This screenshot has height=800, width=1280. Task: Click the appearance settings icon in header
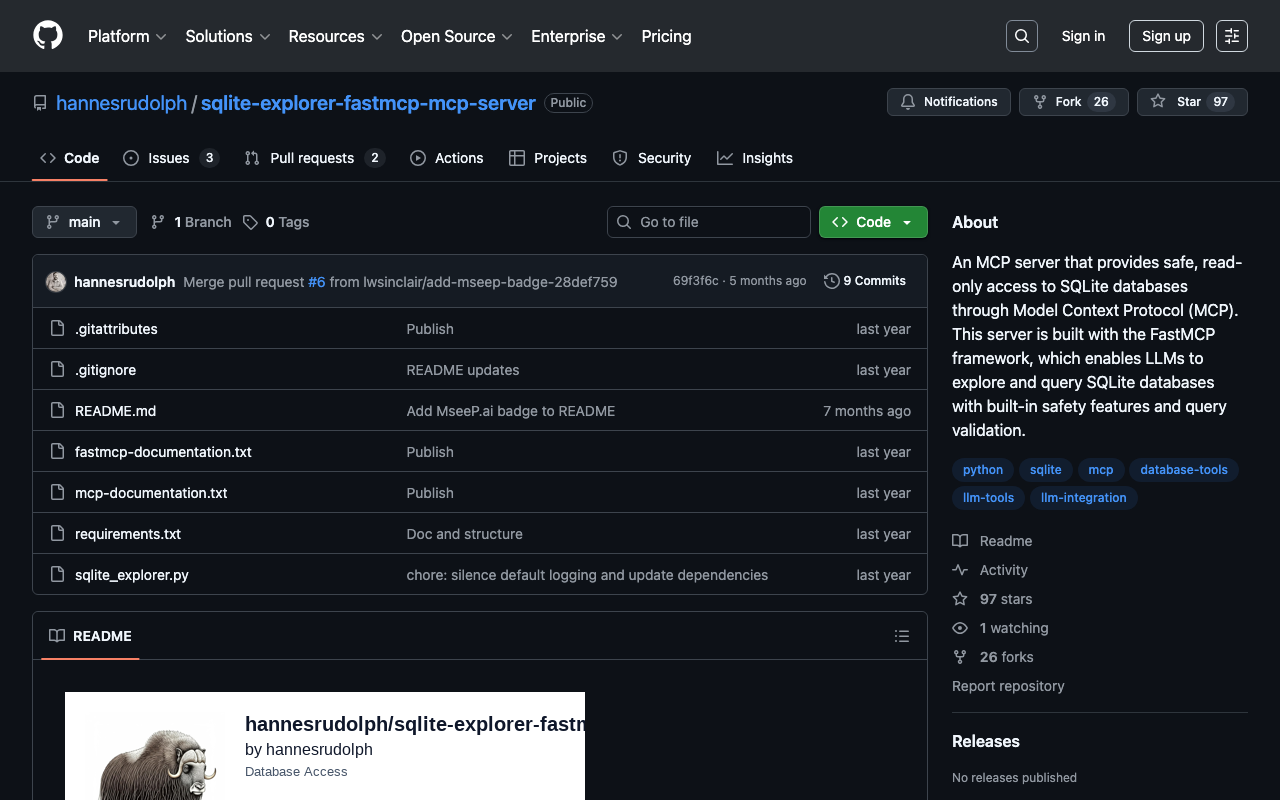[1231, 36]
